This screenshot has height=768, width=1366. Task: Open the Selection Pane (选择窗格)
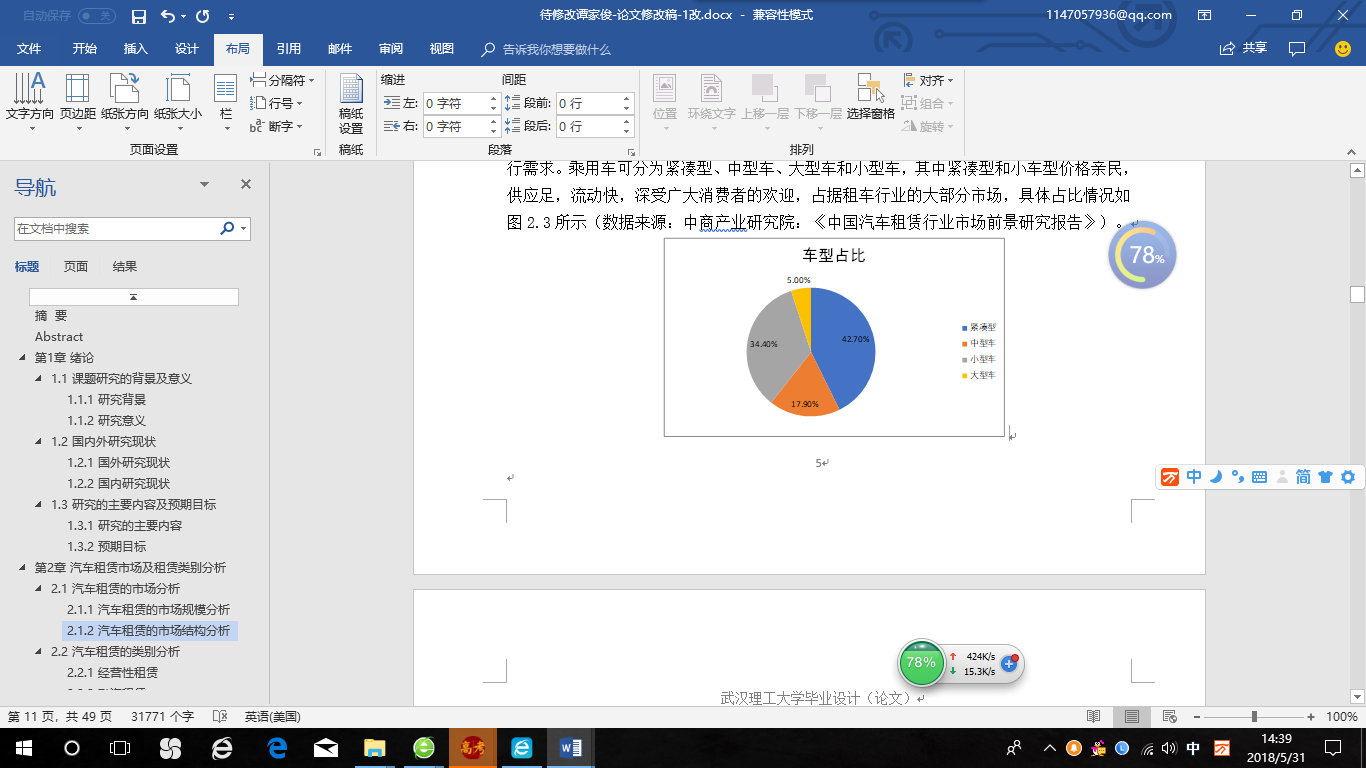(870, 97)
